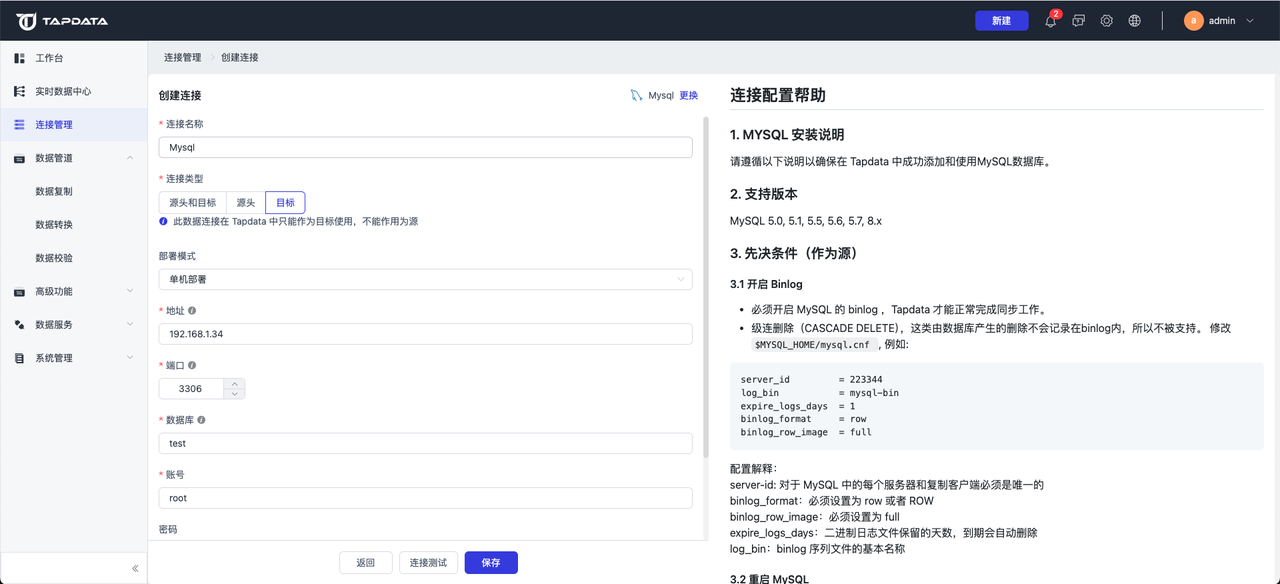1280x584 pixels.
Task: Click the form panel vertical scrollbar
Action: tap(706, 287)
